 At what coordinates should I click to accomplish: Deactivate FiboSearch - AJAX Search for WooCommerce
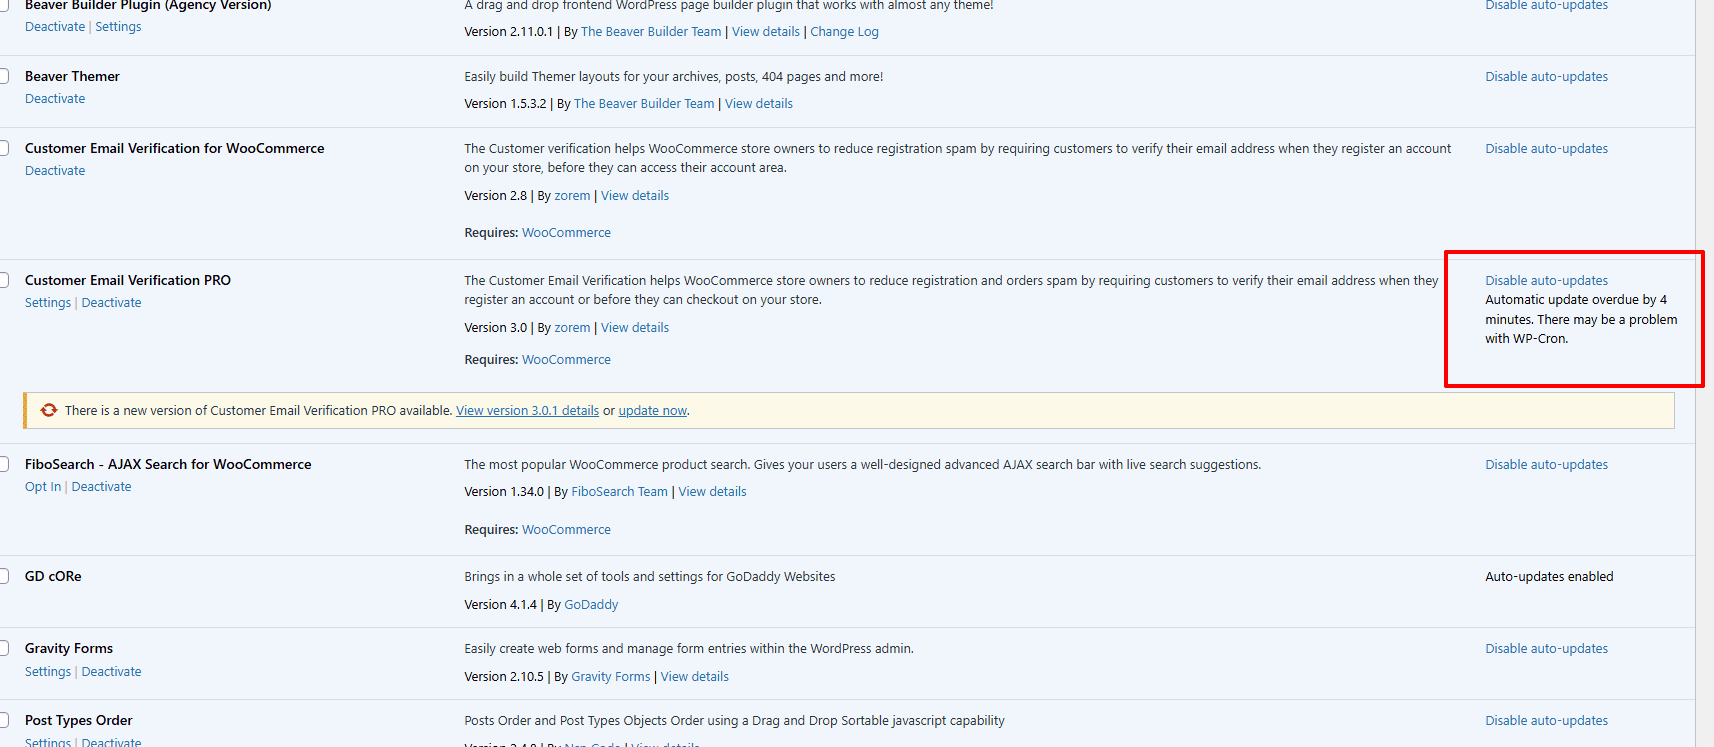101,487
